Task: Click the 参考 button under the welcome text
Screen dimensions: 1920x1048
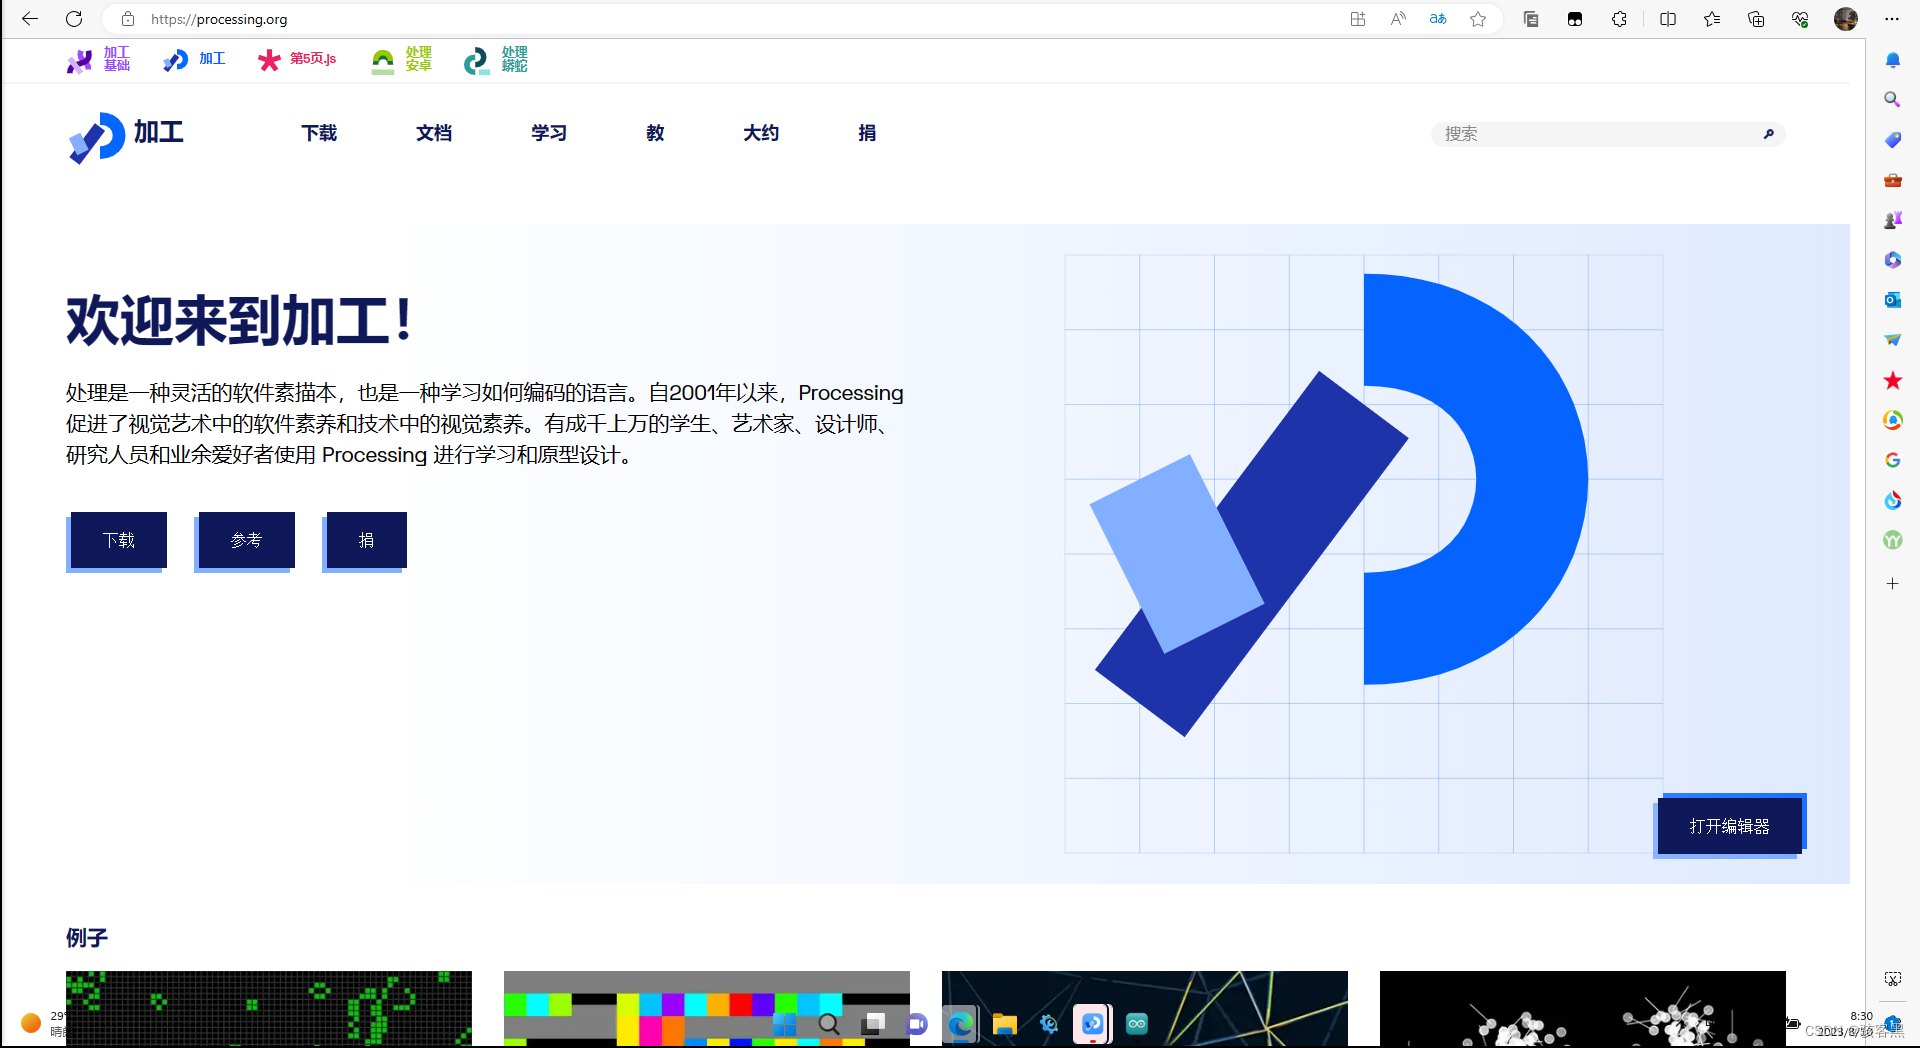Action: point(245,540)
